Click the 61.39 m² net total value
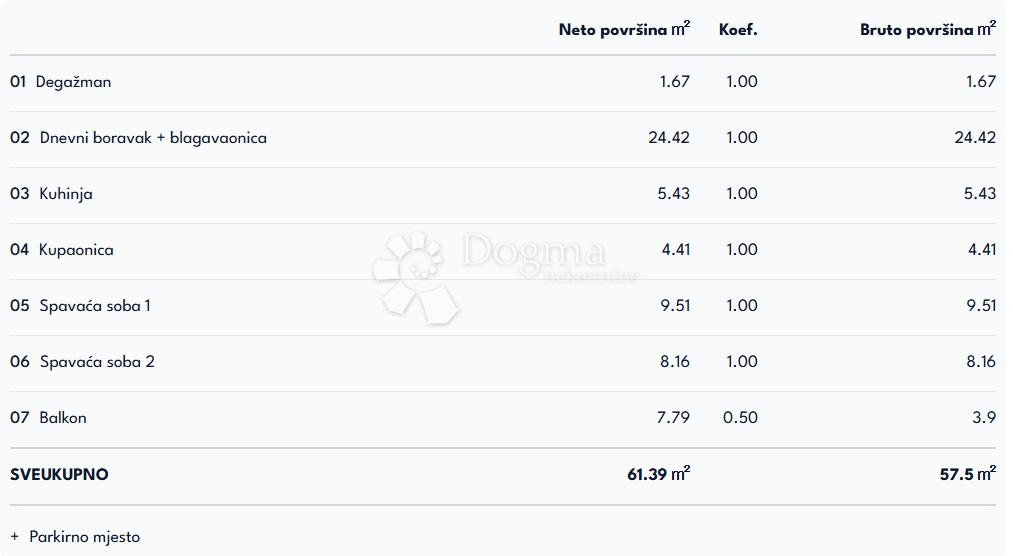 coord(658,475)
